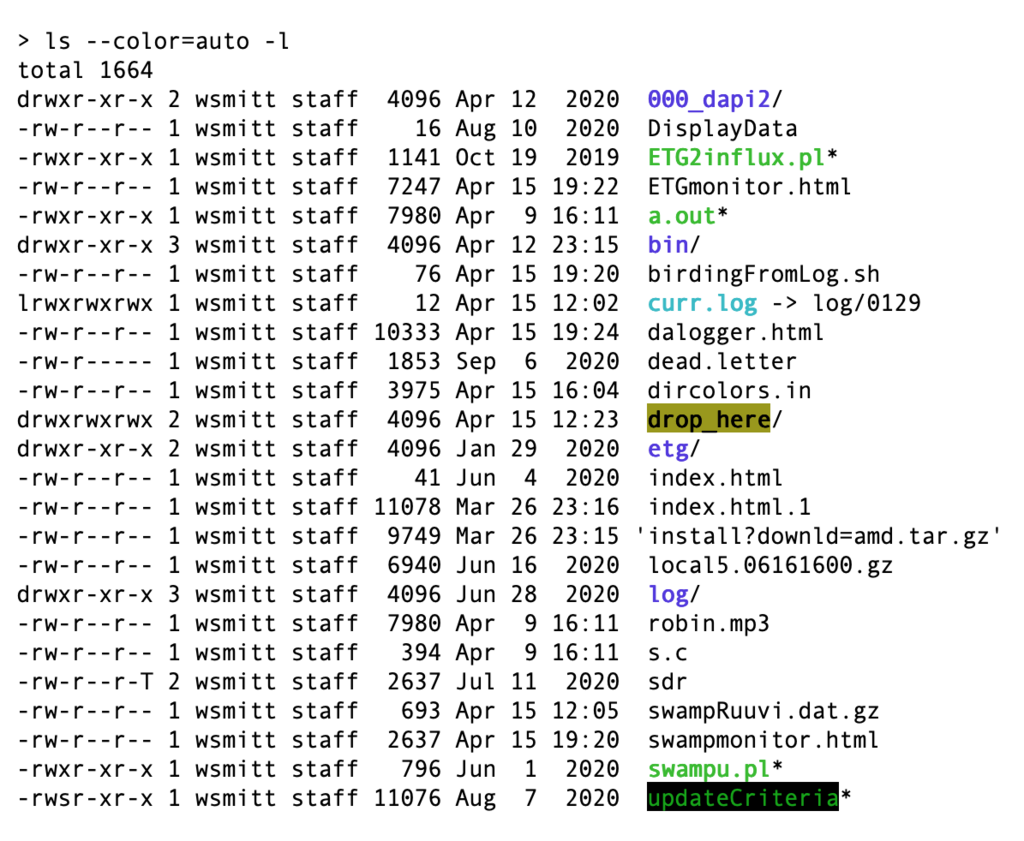
Task: Click the green swampu.pl script
Action: (709, 769)
